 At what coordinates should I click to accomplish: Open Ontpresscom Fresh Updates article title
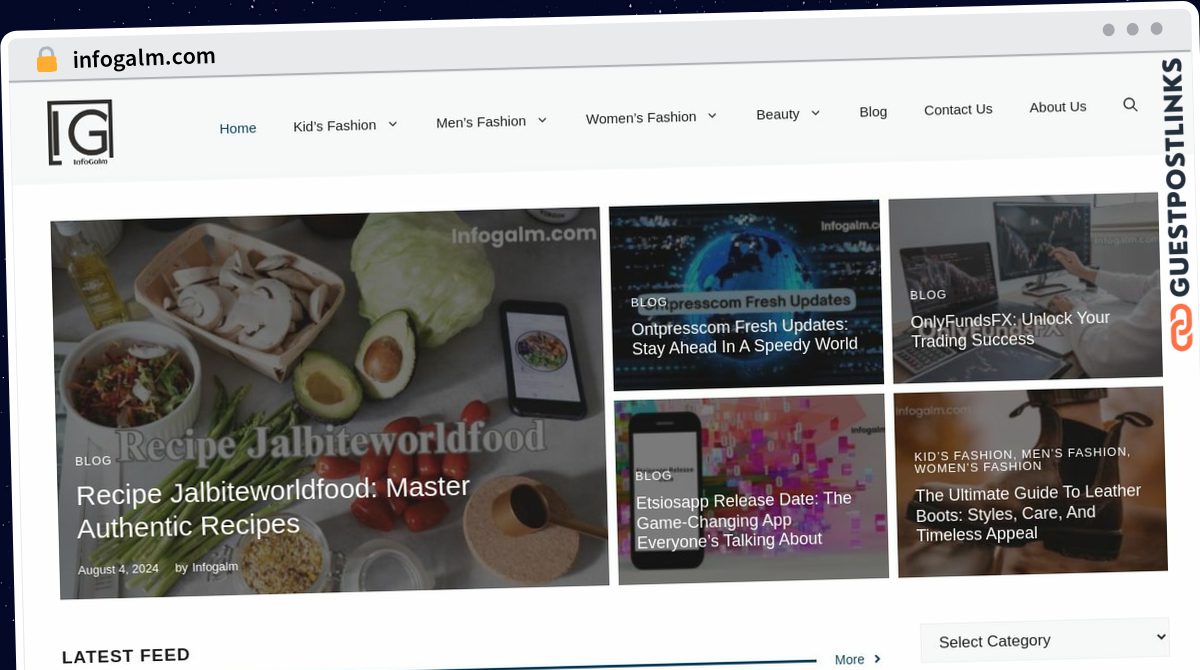744,336
